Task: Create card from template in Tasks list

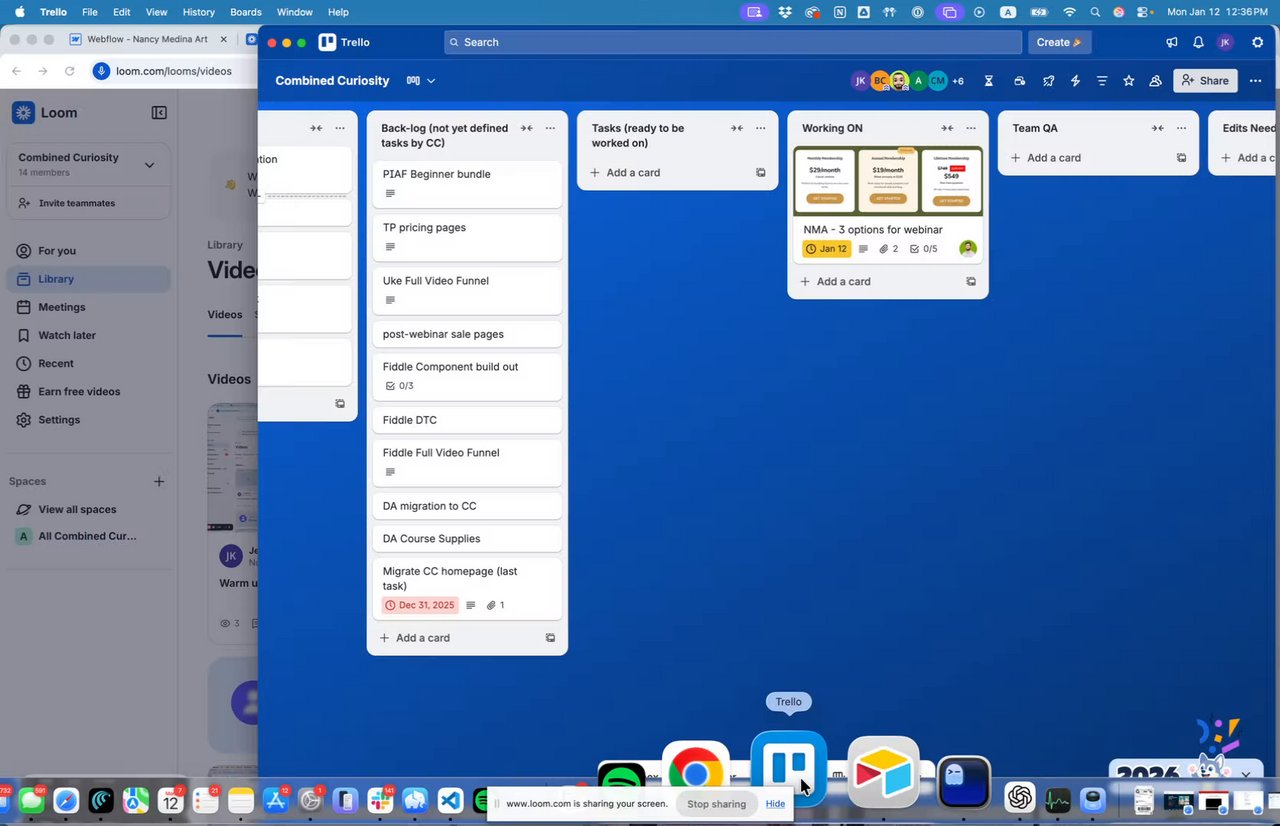Action: [761, 173]
